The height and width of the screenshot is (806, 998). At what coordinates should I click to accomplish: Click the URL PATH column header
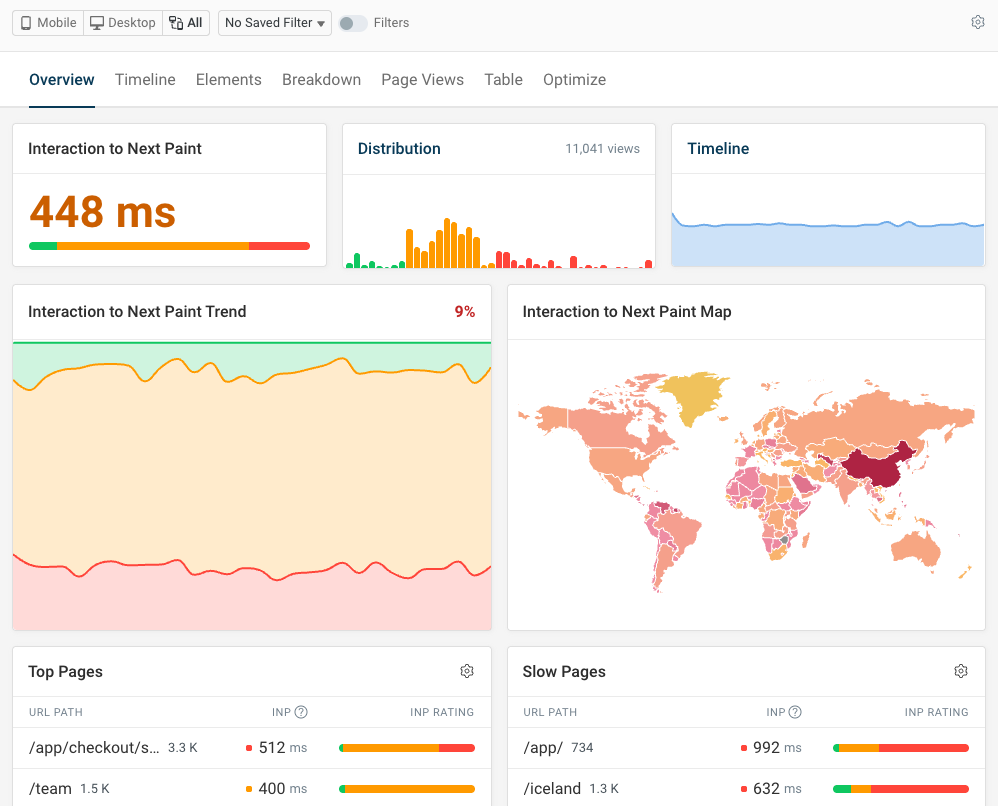coord(57,712)
